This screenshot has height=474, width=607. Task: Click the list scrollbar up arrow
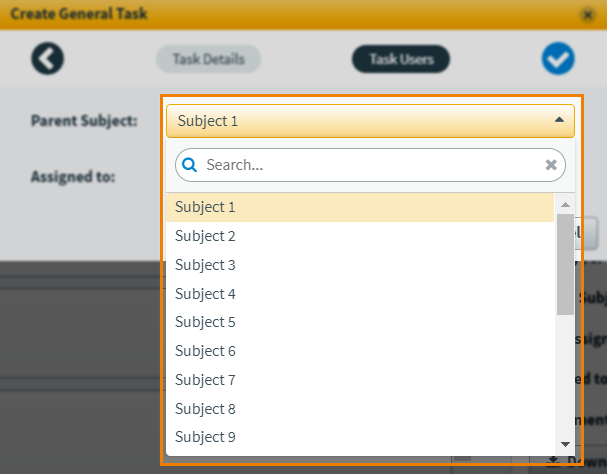click(565, 204)
